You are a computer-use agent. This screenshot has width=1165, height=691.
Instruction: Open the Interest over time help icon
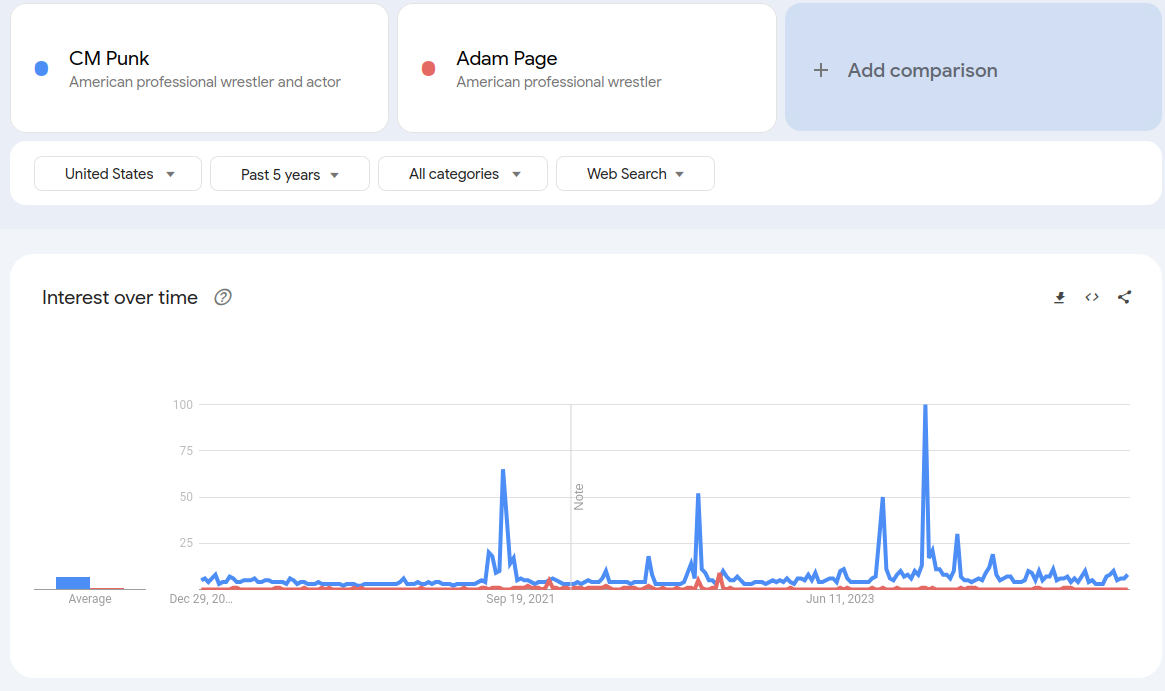coord(223,297)
